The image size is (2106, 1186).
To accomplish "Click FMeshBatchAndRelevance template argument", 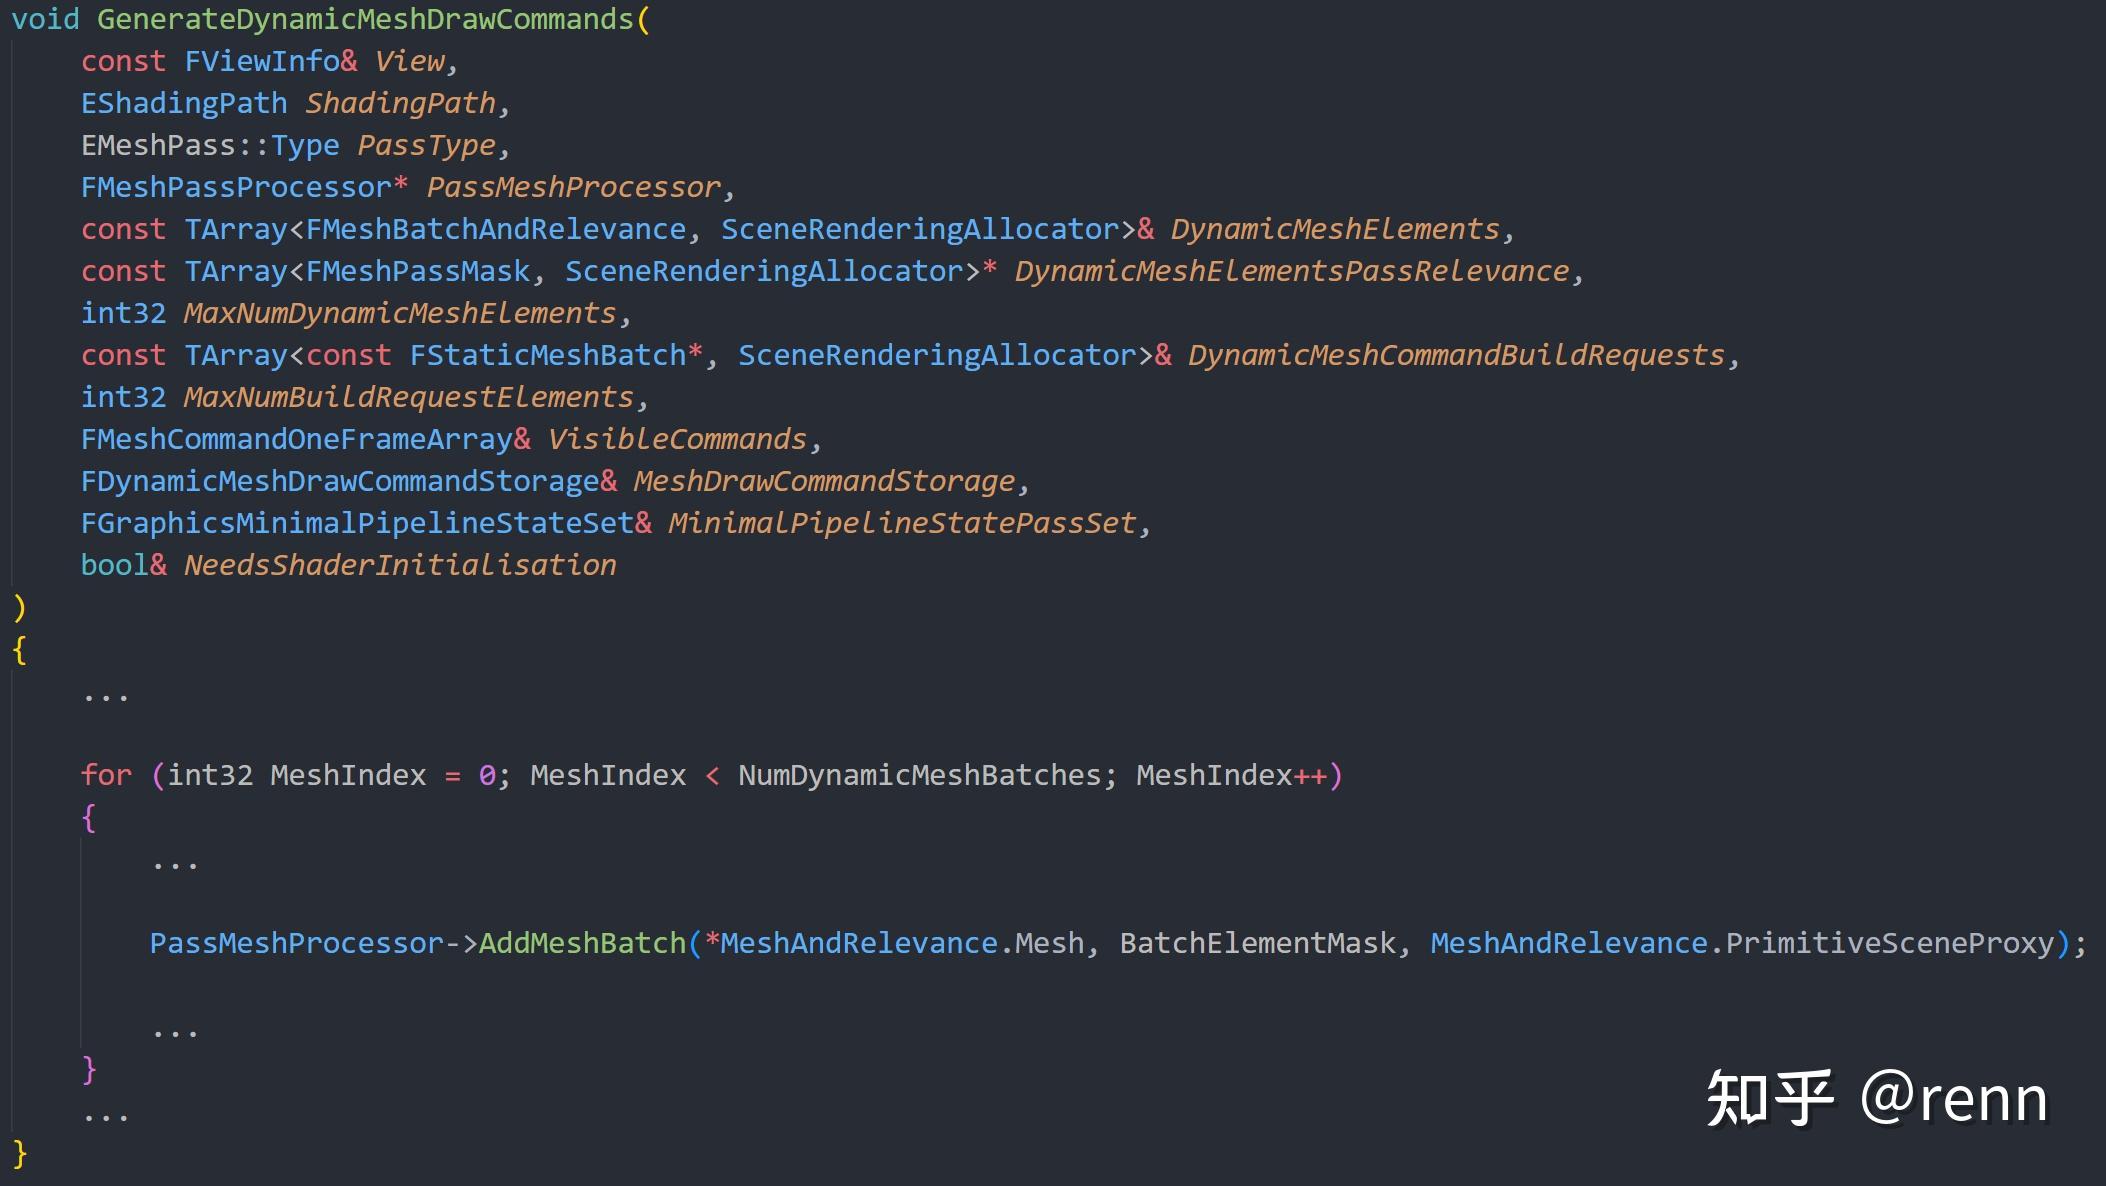I will [495, 229].
